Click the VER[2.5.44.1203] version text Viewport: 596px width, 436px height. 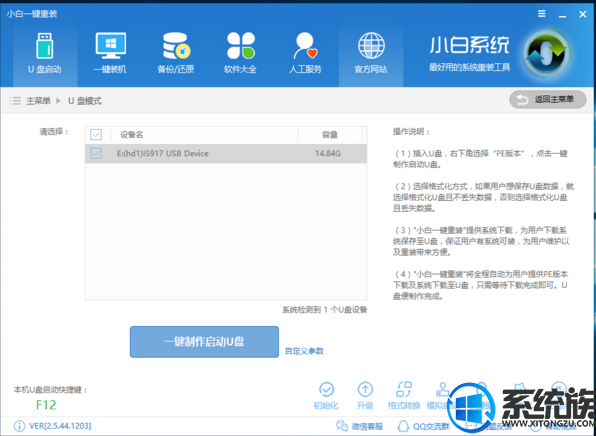[60, 426]
